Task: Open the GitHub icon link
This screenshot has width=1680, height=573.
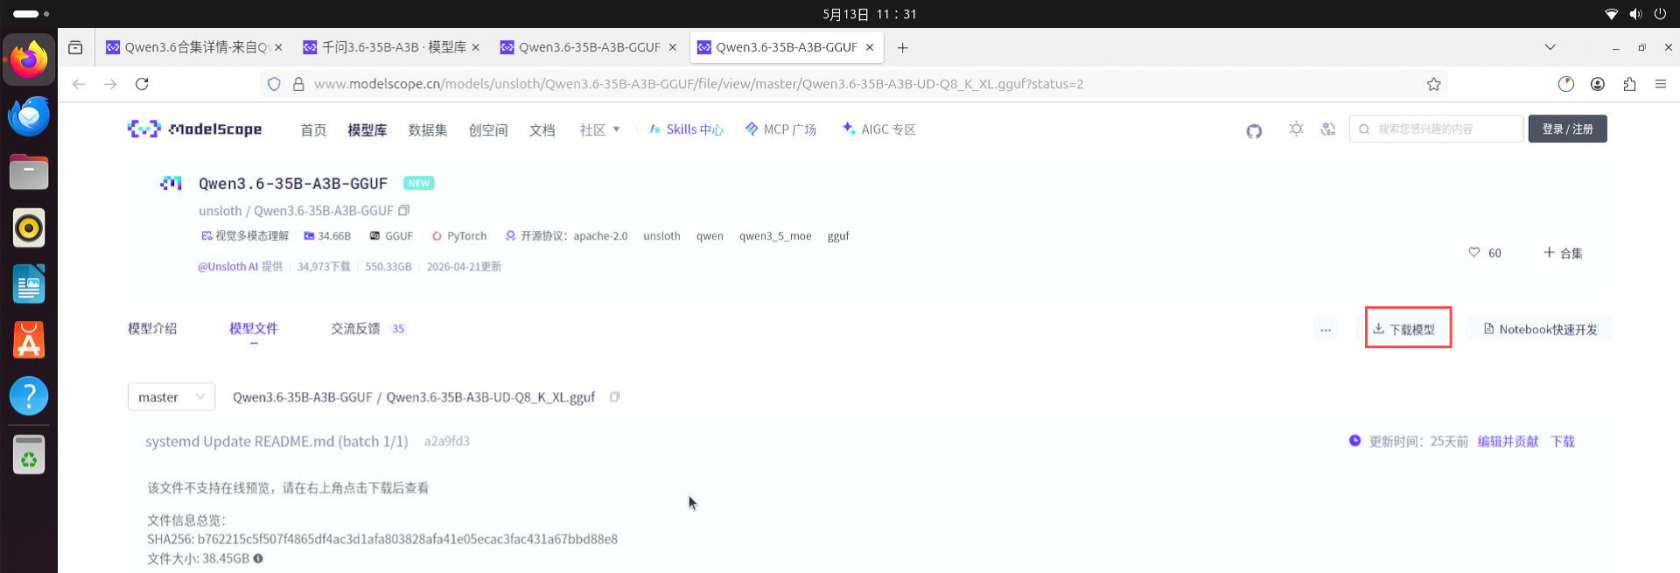Action: [1254, 130]
